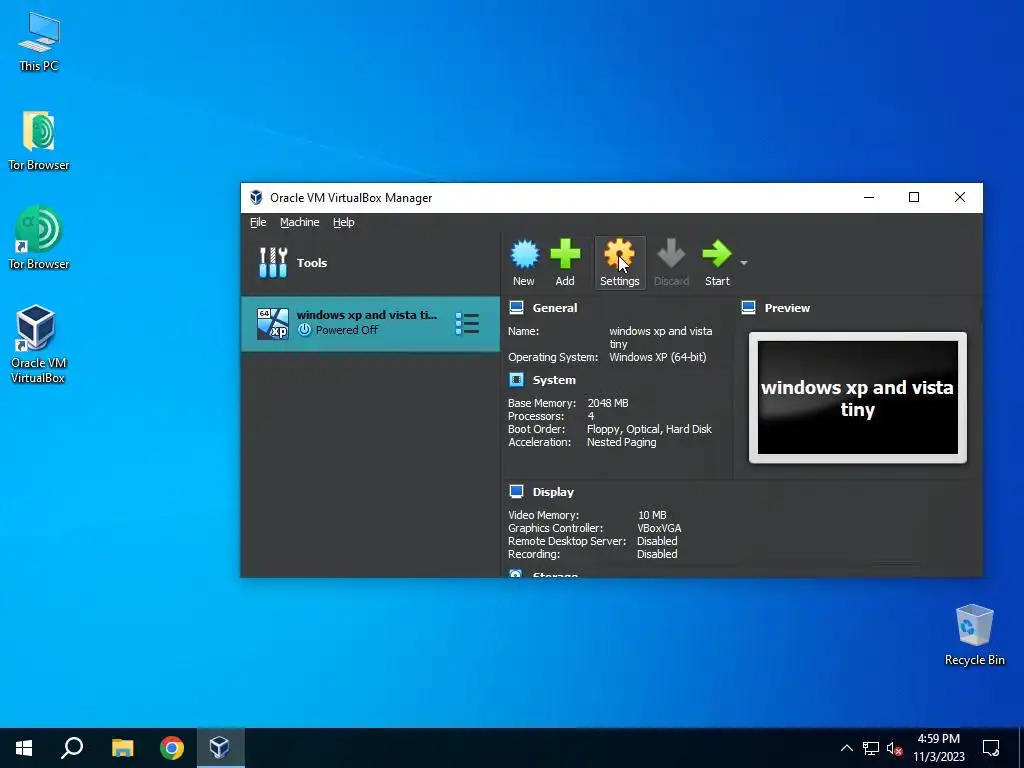Click the VBoxVGA graphics controller value
The width and height of the screenshot is (1024, 768).
pyautogui.click(x=659, y=528)
